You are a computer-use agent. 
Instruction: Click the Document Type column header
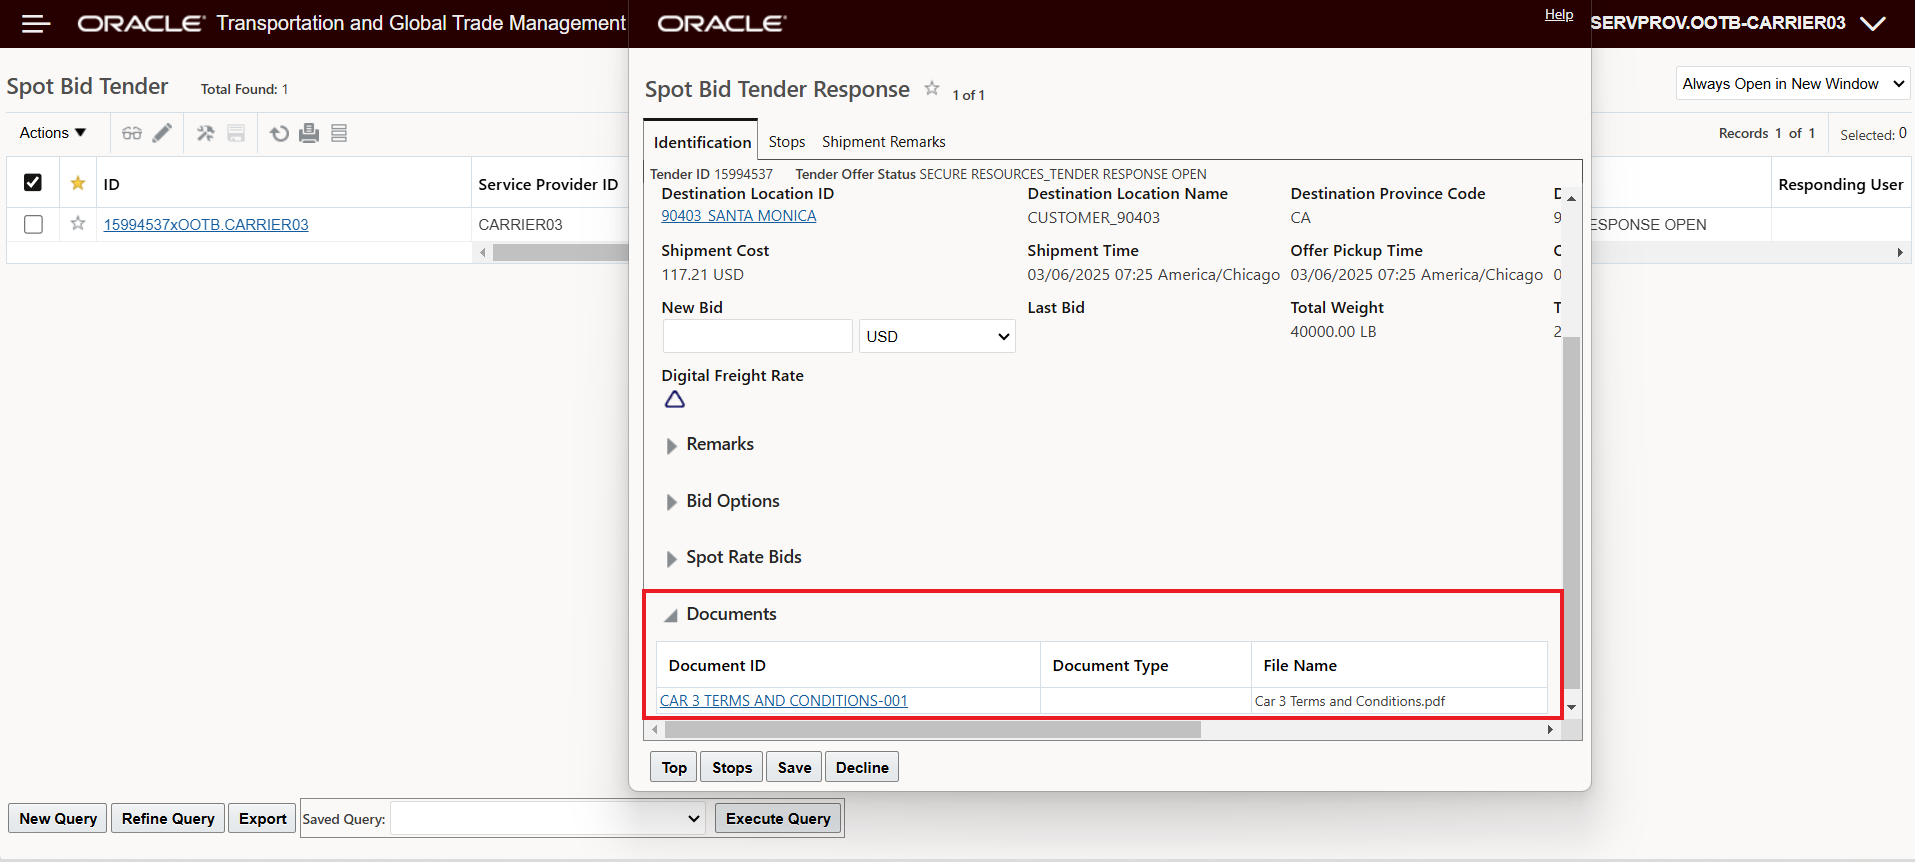tap(1145, 665)
